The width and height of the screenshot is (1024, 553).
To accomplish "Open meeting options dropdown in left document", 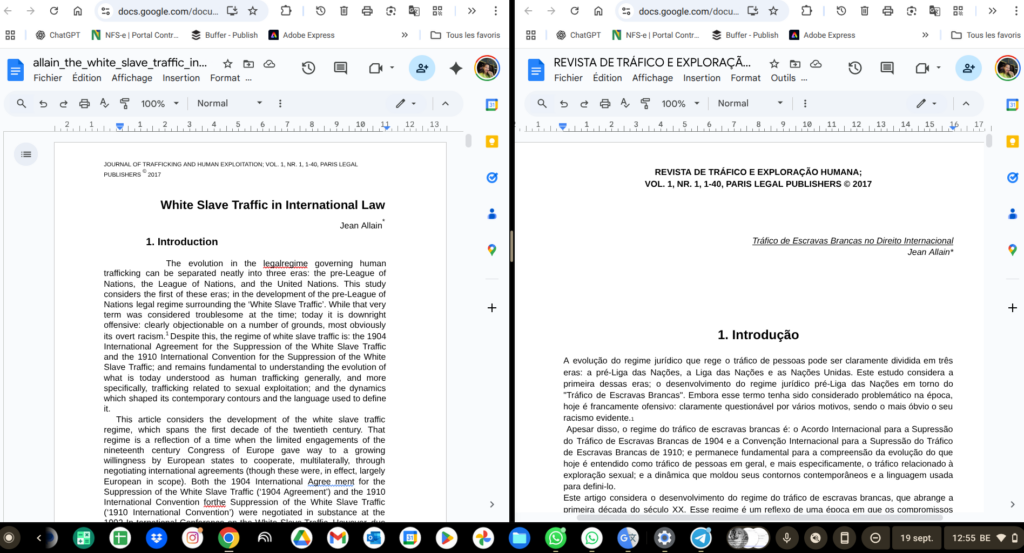I will [392, 67].
